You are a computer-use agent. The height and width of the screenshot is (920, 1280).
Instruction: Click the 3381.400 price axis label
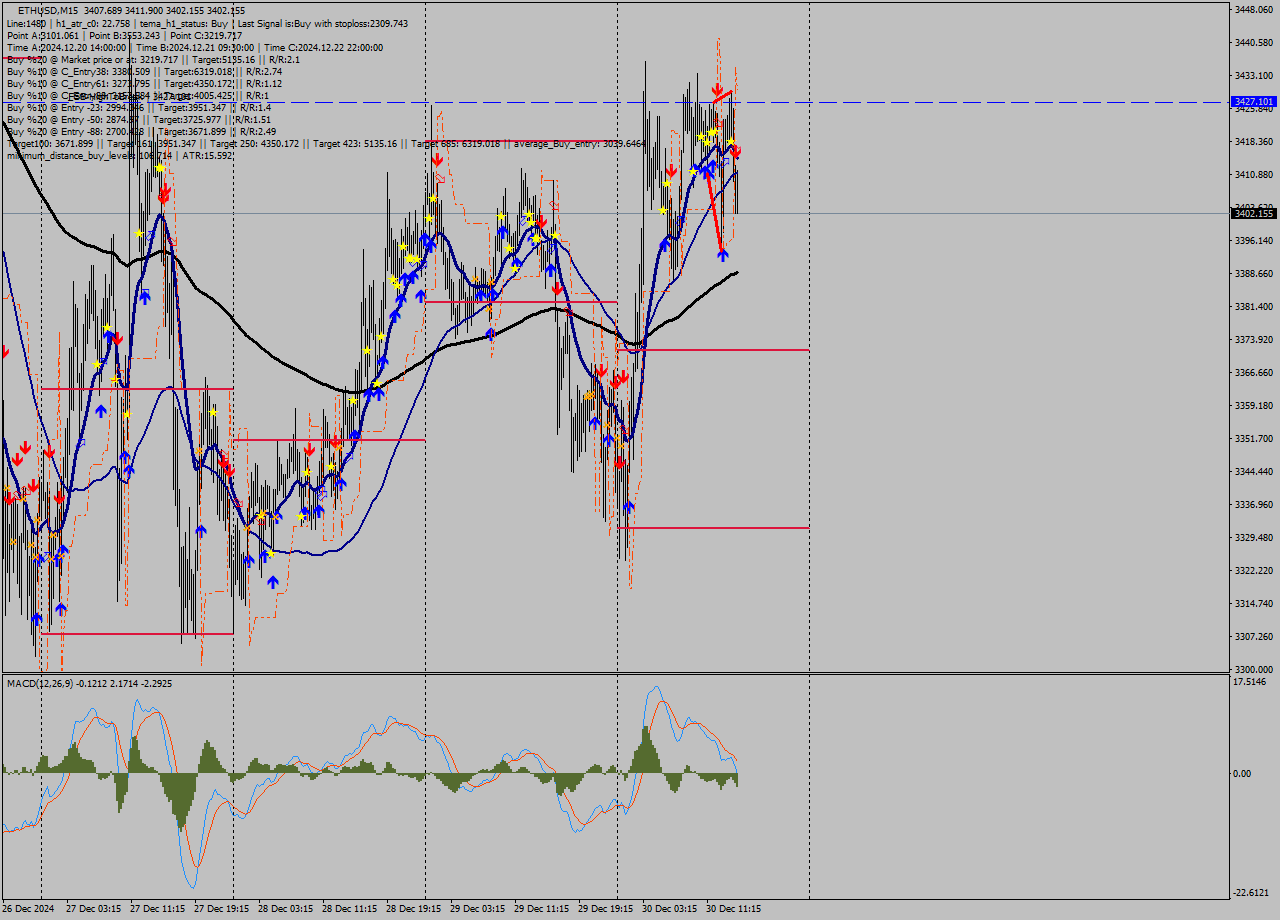(1253, 306)
